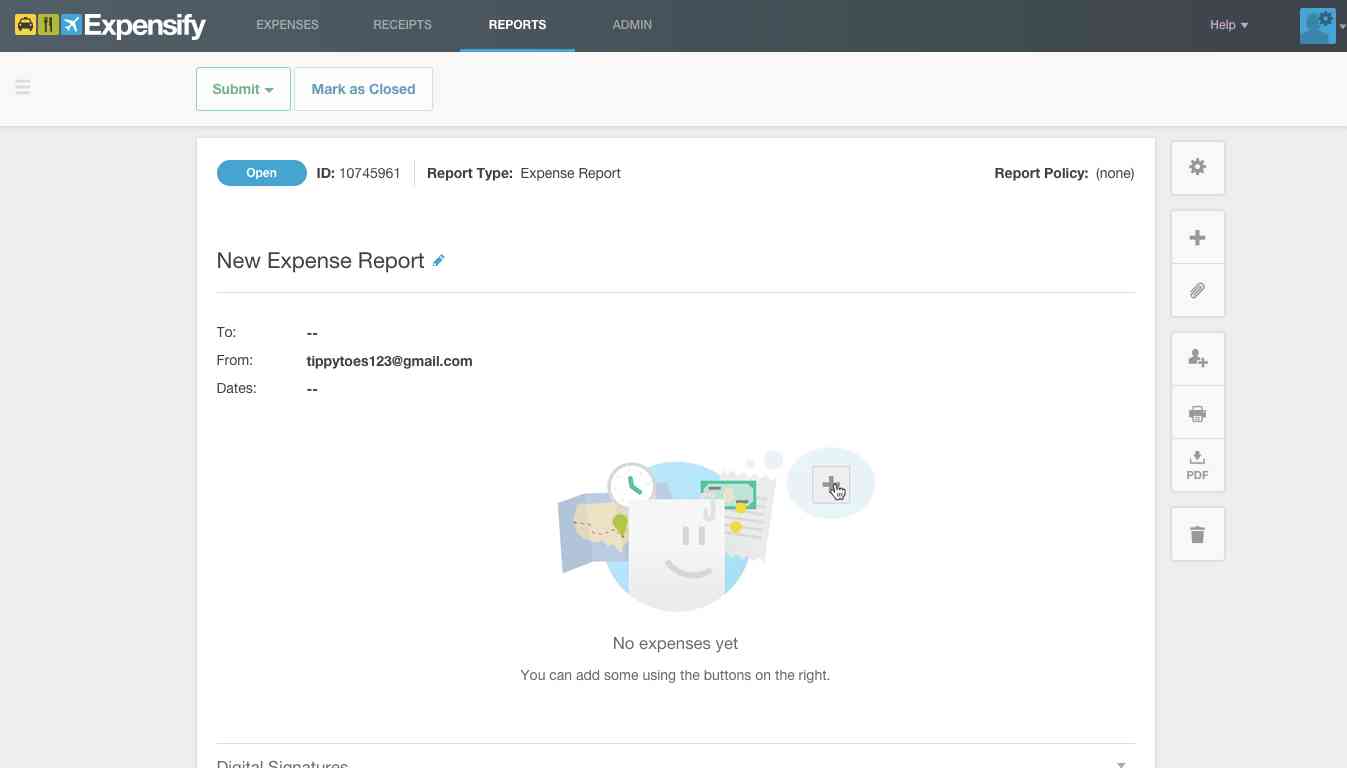The image size is (1347, 768).
Task: Edit the report title with the pencil icon
Action: (438, 260)
